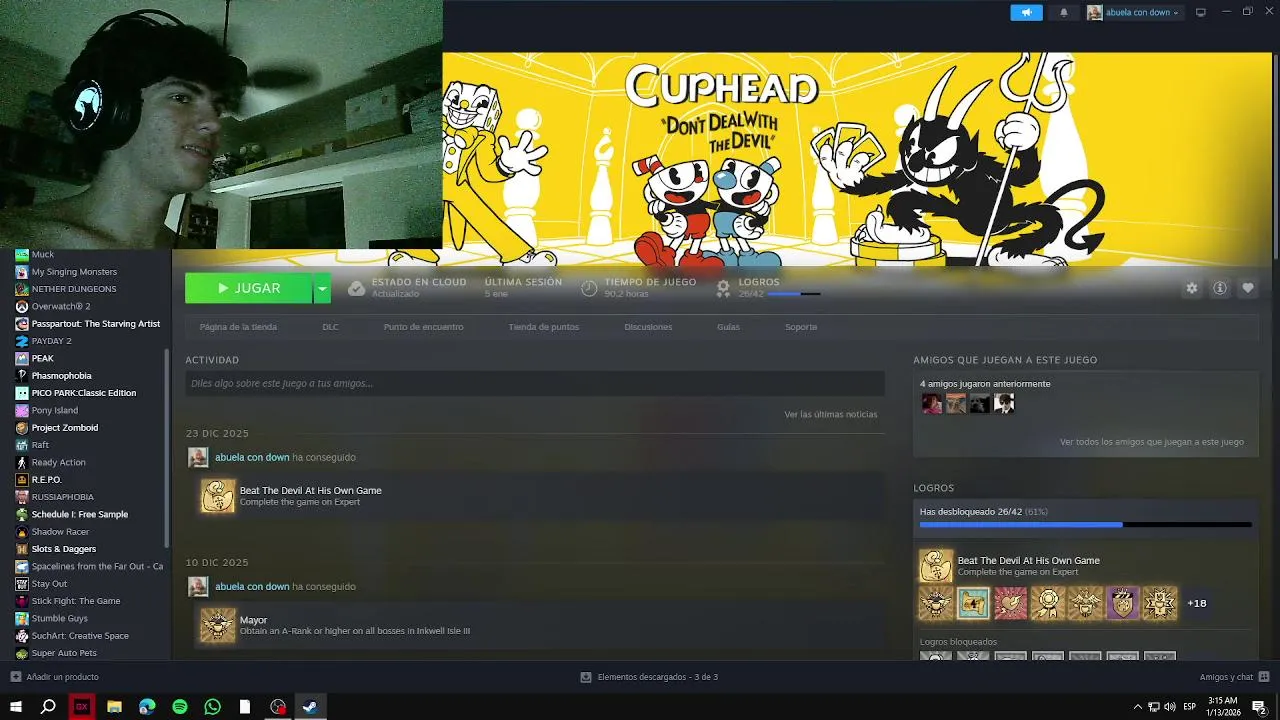Click the Steam big picture monitor icon
1280x720 pixels.
click(x=1201, y=12)
